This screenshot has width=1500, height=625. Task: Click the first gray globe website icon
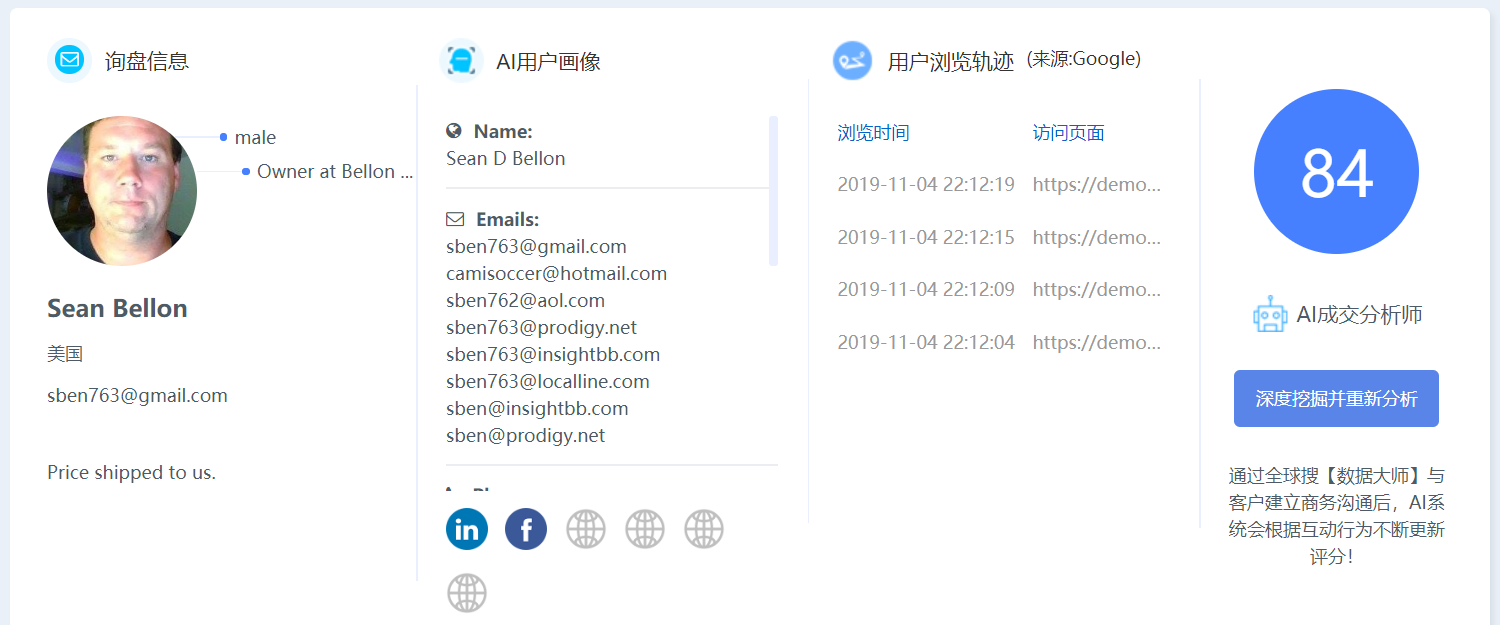(x=585, y=528)
